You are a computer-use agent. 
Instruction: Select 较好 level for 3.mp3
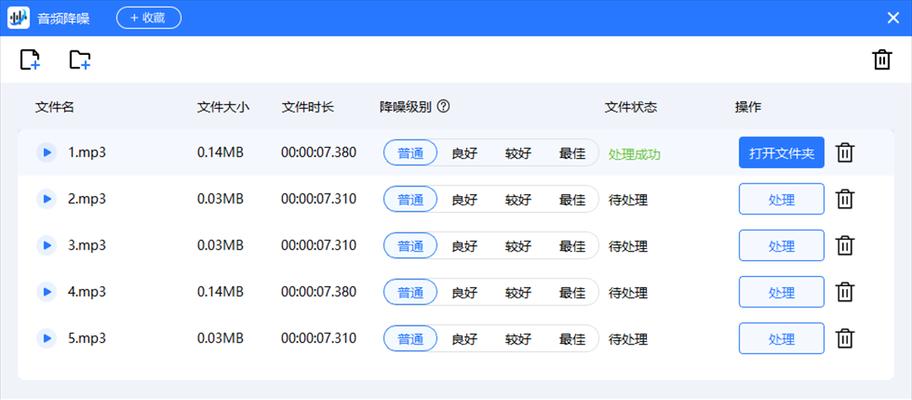pyautogui.click(x=518, y=246)
